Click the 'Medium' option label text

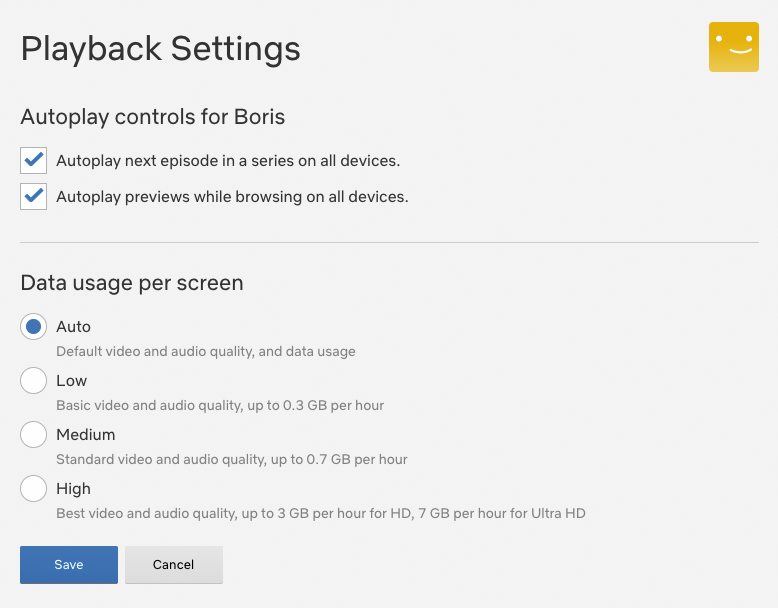click(85, 435)
